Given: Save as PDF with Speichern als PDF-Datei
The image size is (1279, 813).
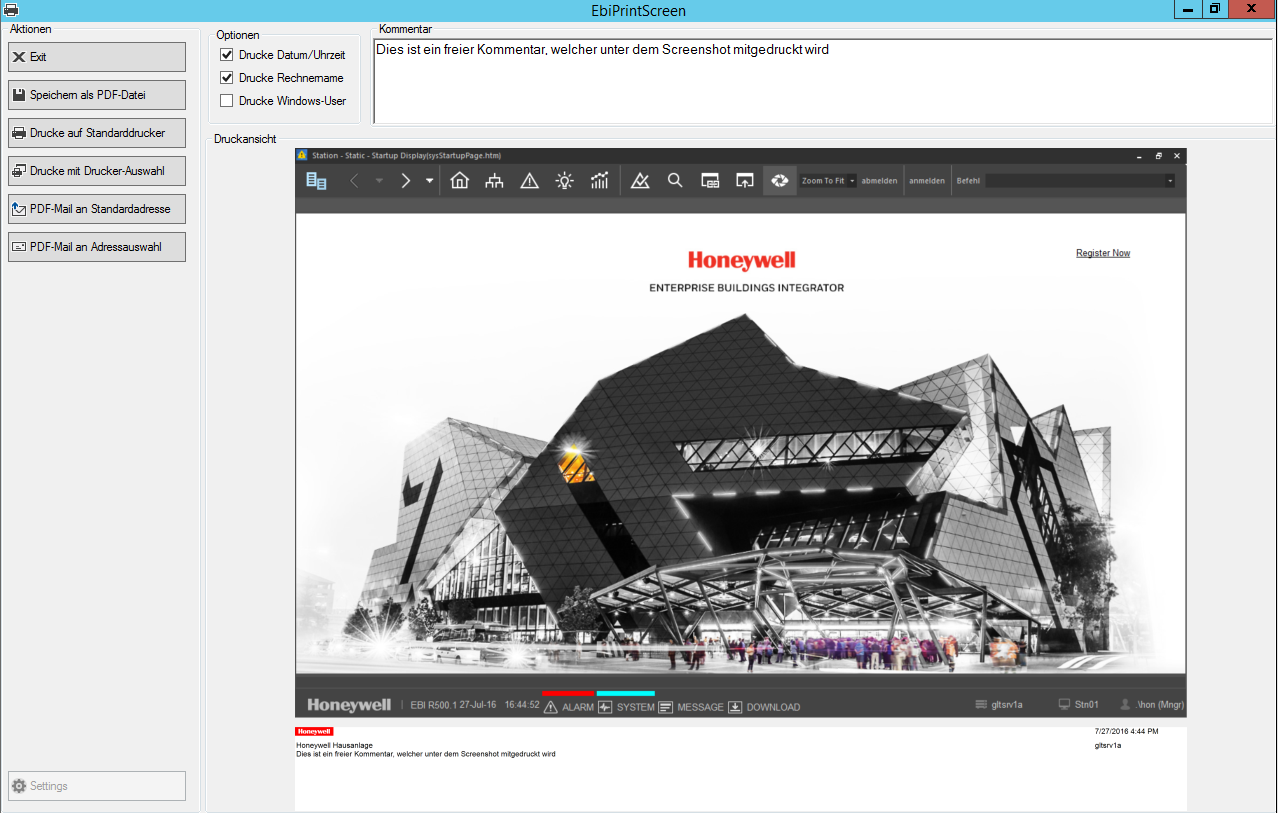Looking at the screenshot, I should [97, 95].
